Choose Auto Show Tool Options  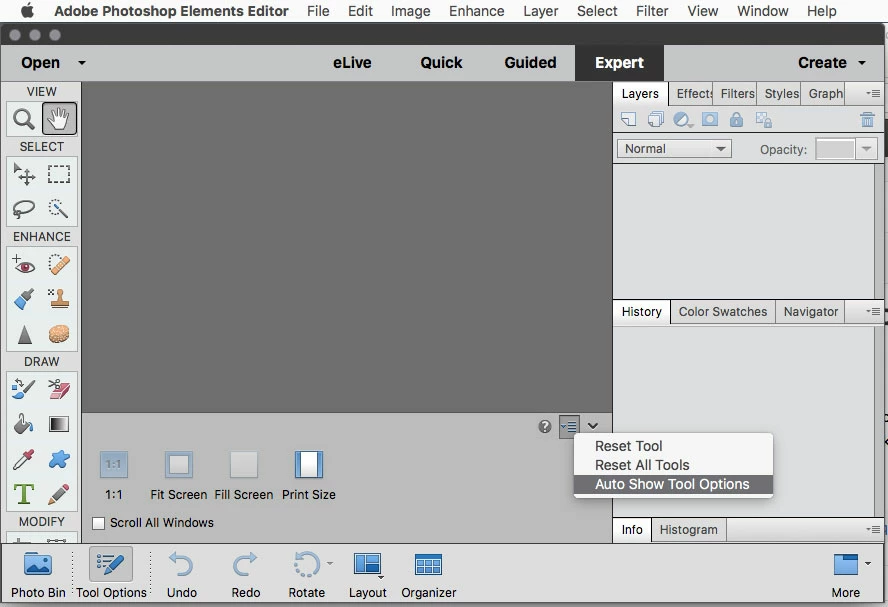[673, 484]
